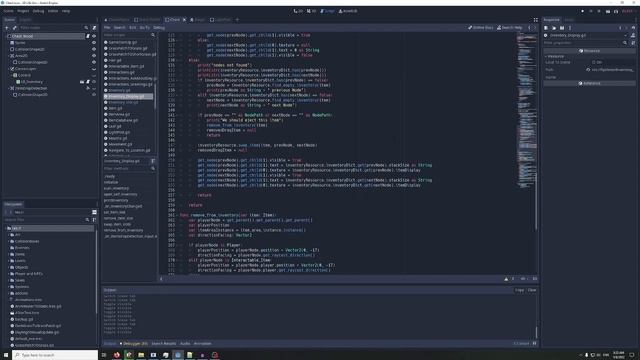Open the AssetLib workspace

pyautogui.click(x=348, y=11)
